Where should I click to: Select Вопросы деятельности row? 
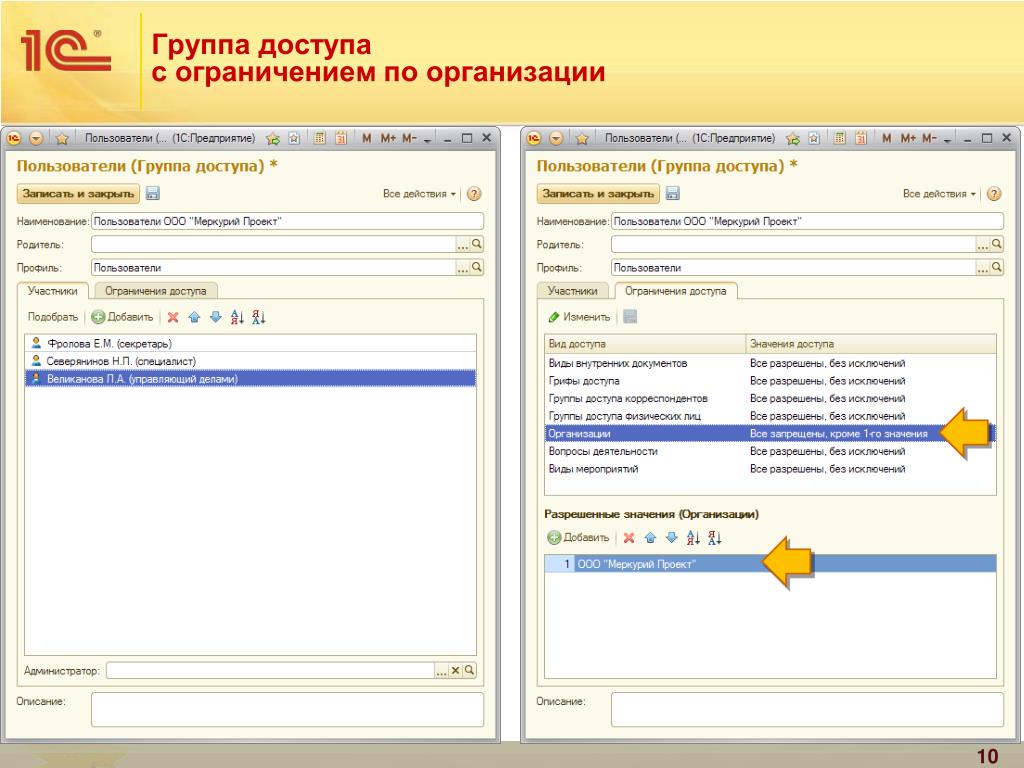(x=770, y=451)
